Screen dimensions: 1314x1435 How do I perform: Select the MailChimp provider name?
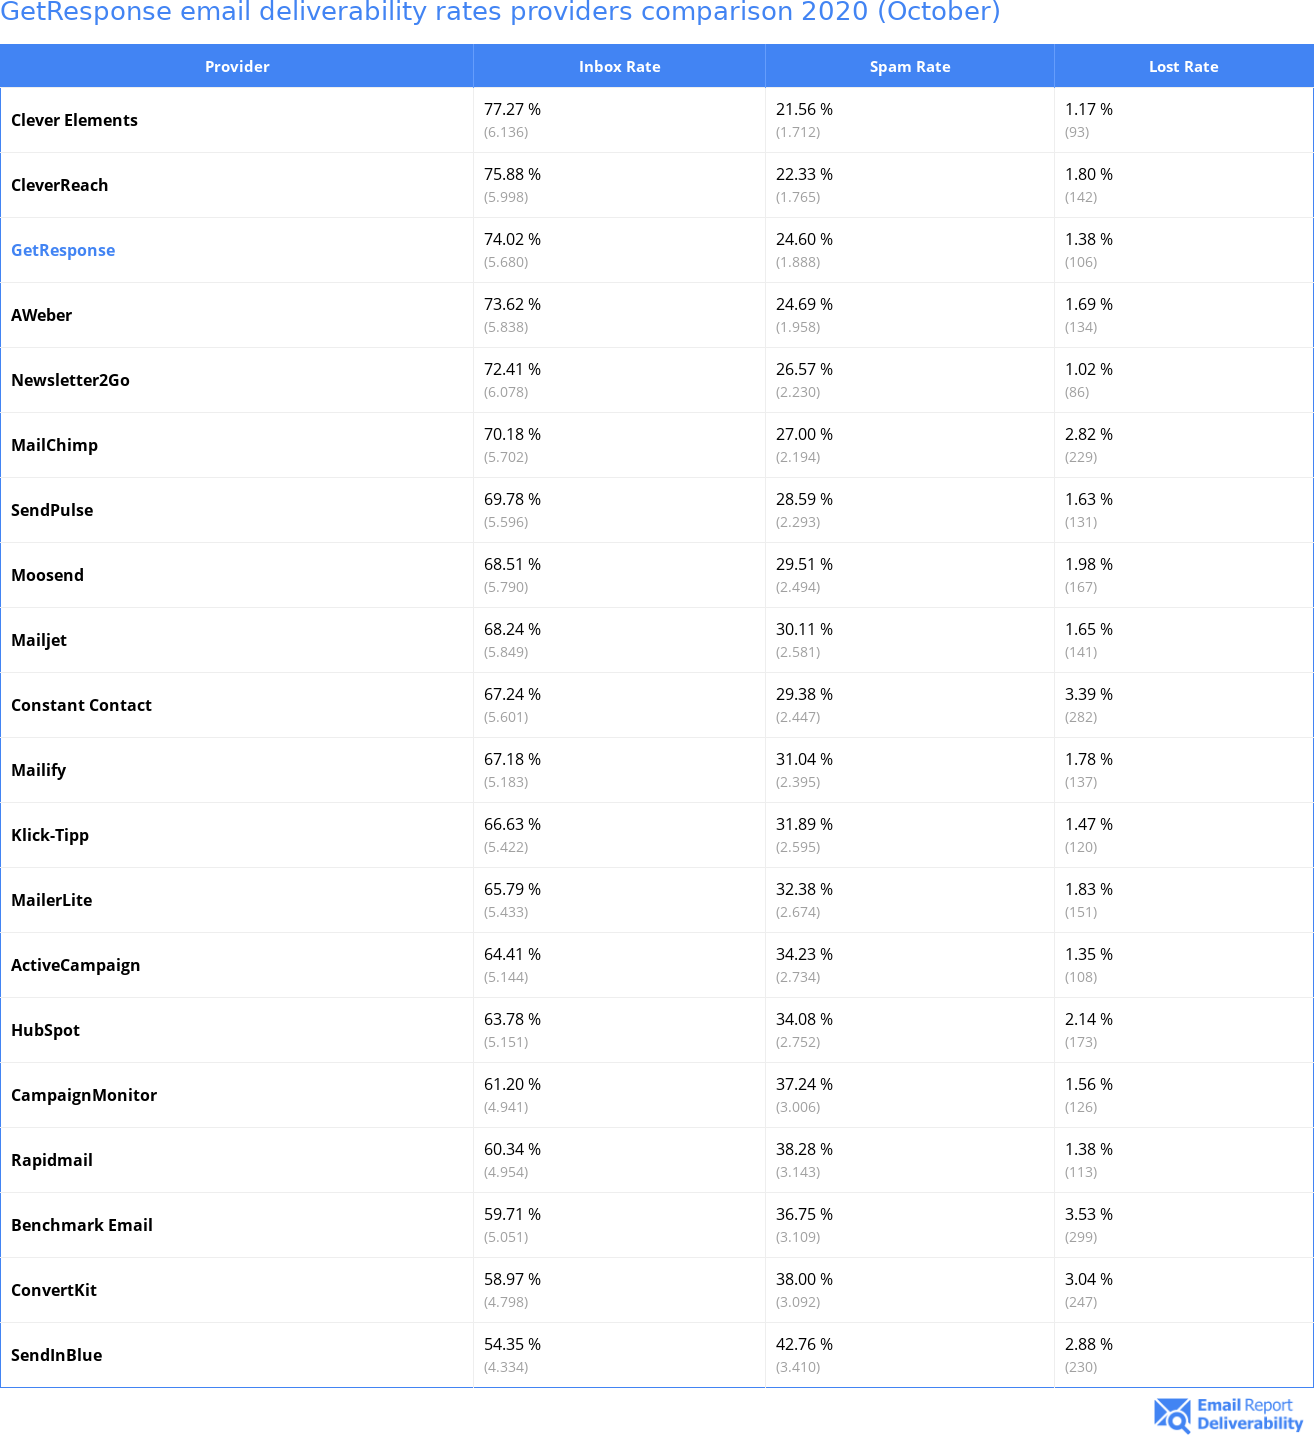click(x=54, y=445)
